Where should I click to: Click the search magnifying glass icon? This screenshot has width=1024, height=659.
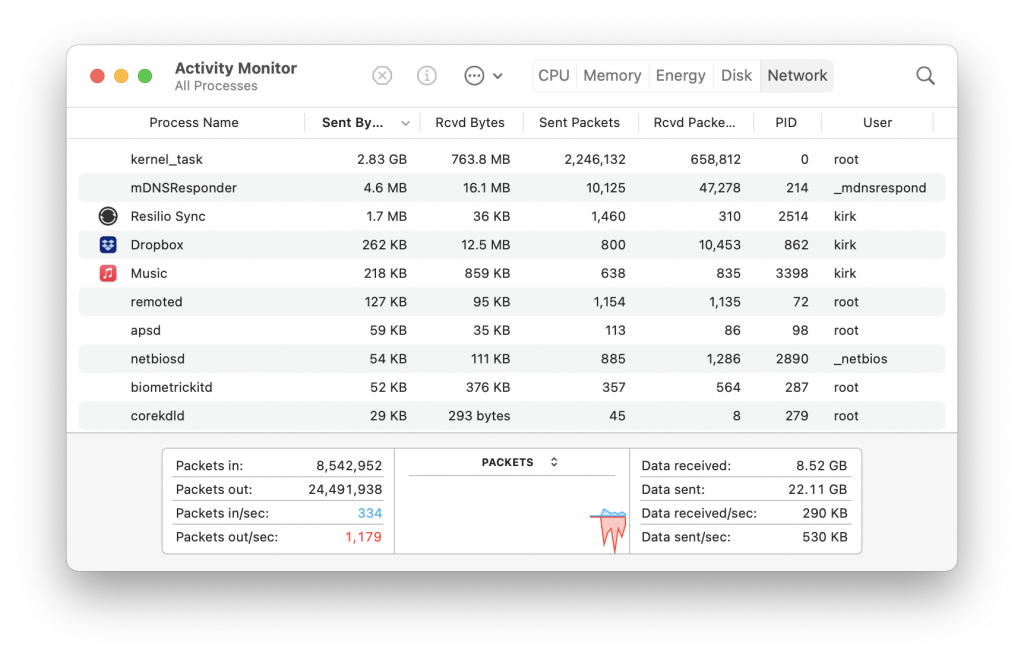pyautogui.click(x=925, y=76)
